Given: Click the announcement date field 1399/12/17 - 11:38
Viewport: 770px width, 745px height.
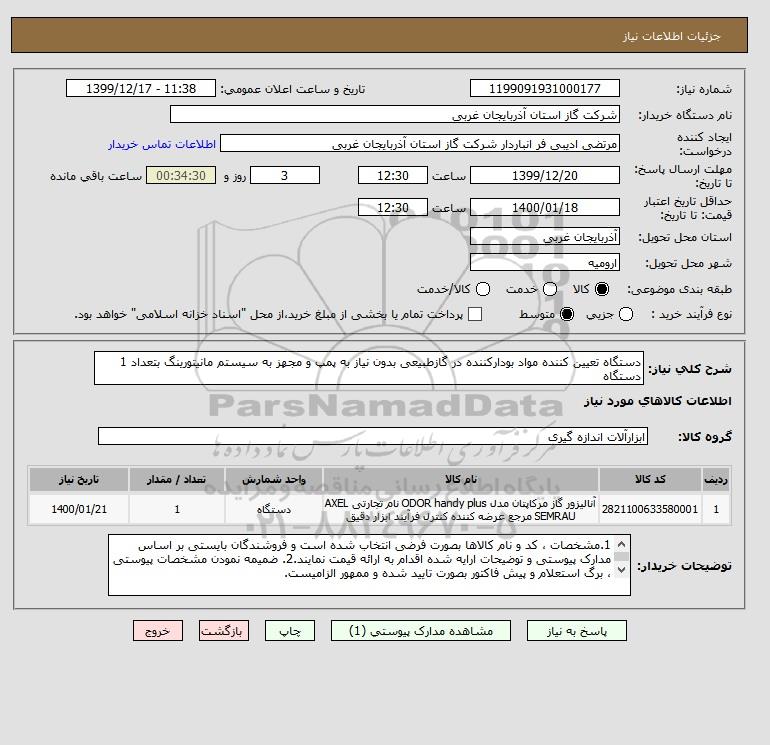Looking at the screenshot, I should (141, 88).
